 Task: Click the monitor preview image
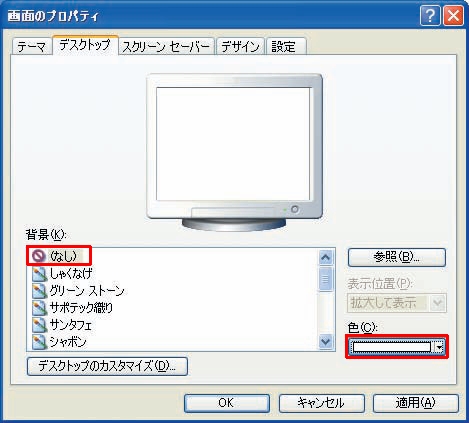click(234, 152)
